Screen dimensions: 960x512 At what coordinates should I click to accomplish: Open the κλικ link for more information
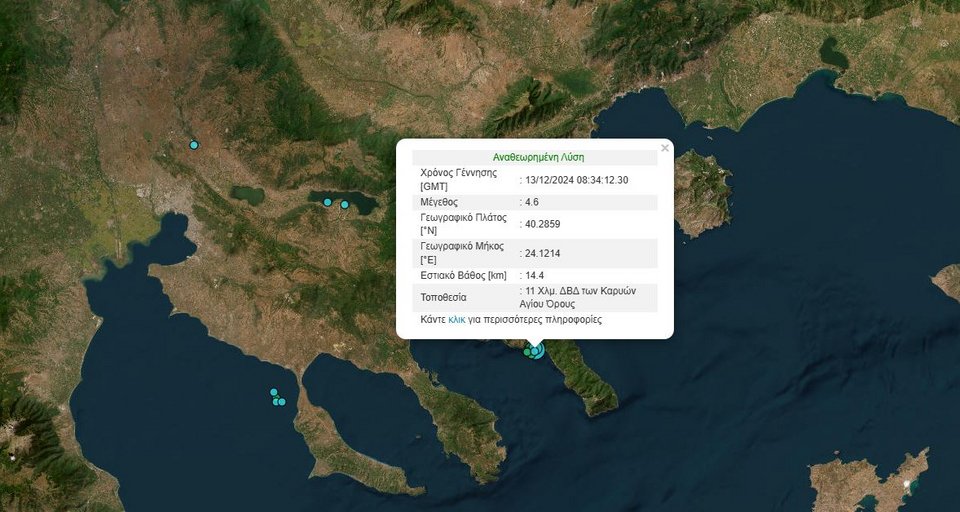tap(457, 320)
